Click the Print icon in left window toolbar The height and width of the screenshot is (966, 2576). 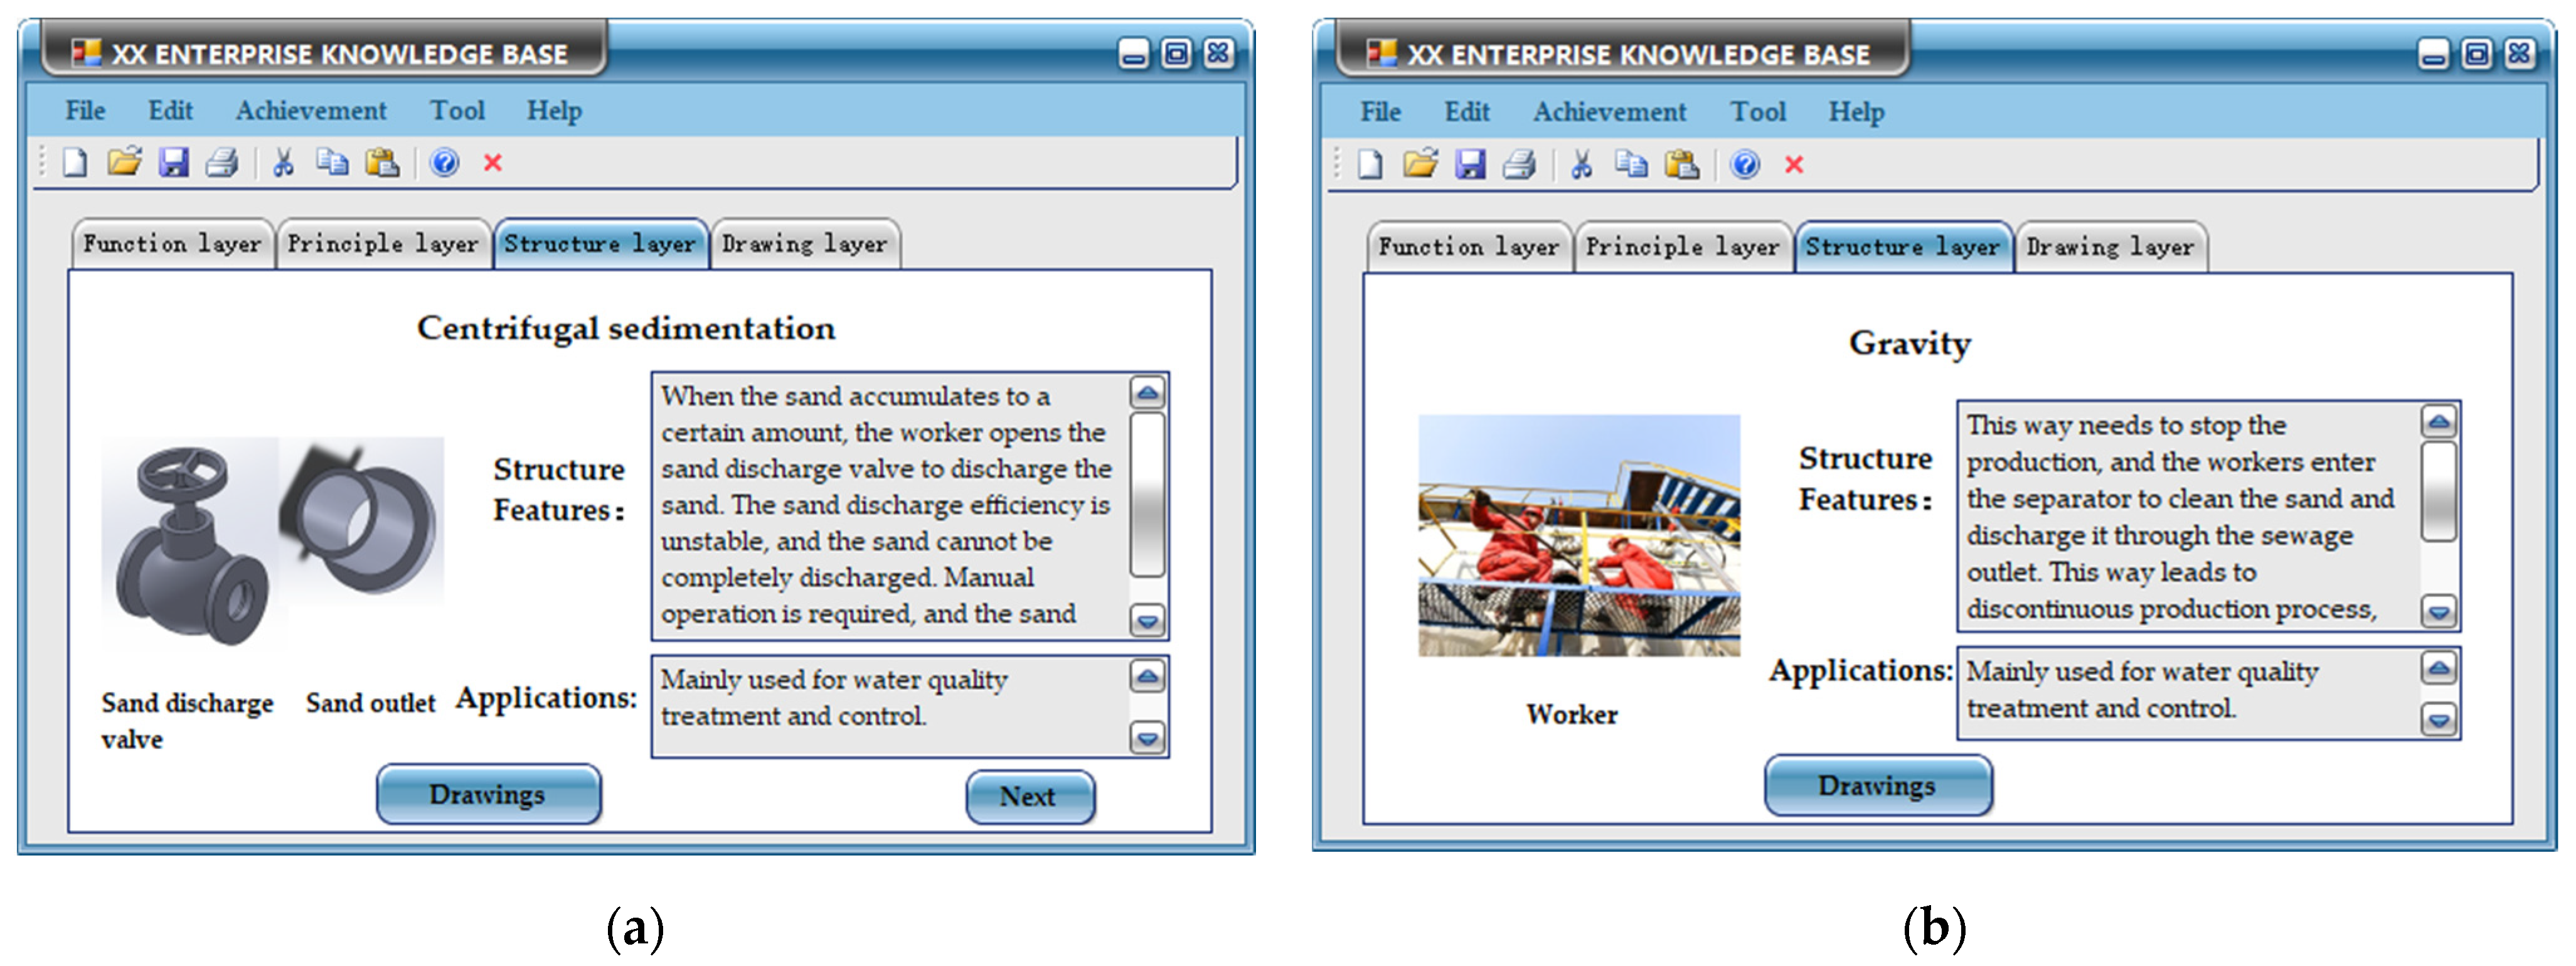click(x=222, y=162)
